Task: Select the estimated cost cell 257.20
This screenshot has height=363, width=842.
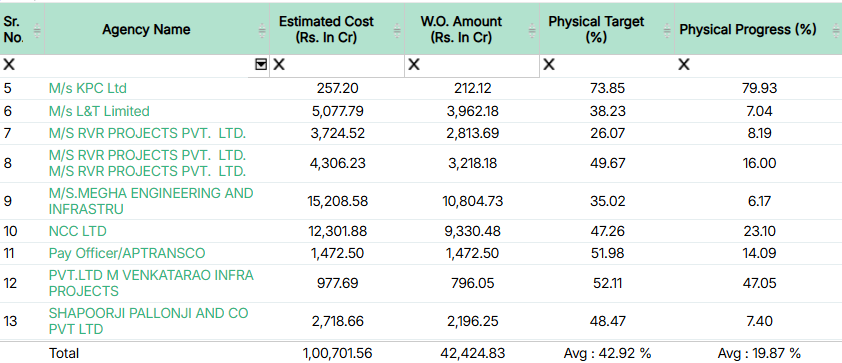Action: tap(337, 88)
